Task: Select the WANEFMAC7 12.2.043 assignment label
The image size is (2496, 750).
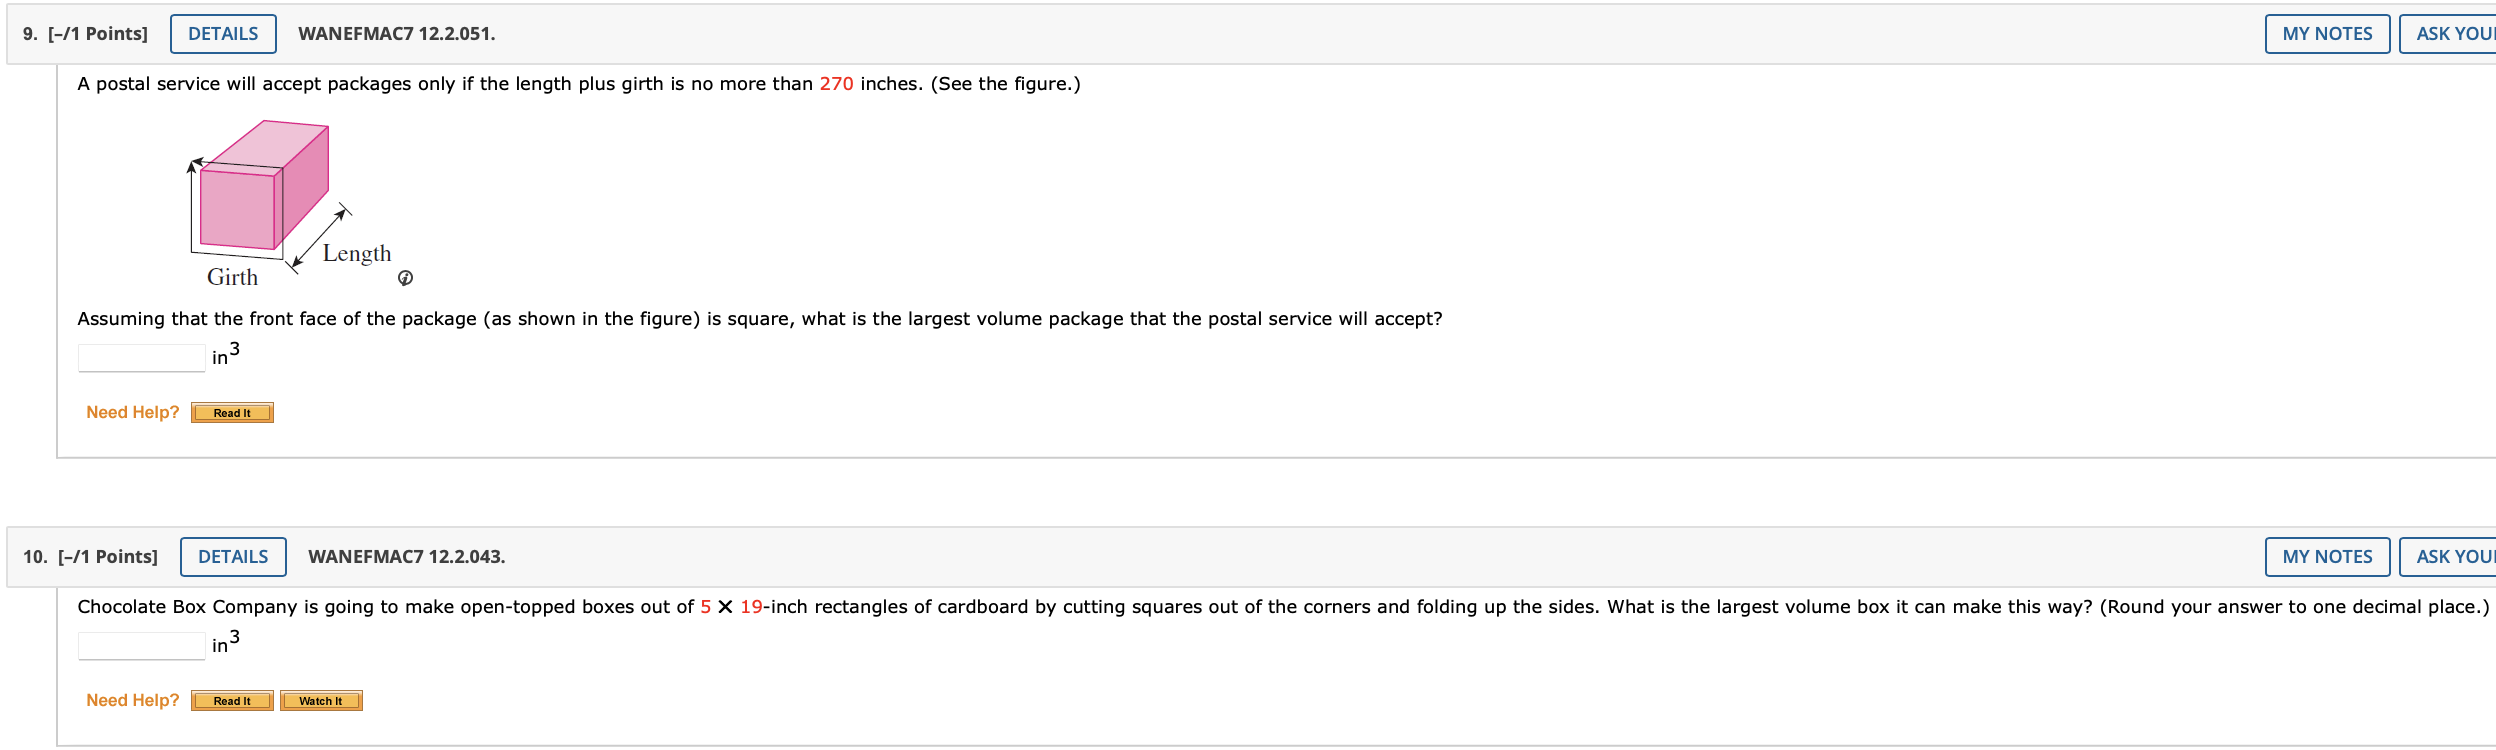Action: pos(406,556)
